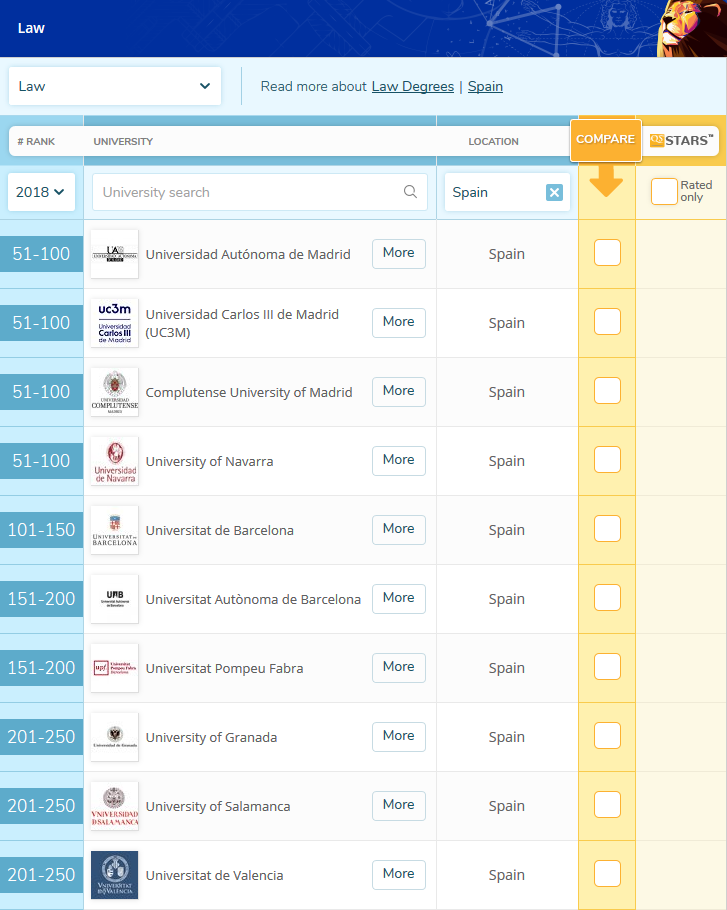Click the Law page title

click(x=31, y=28)
